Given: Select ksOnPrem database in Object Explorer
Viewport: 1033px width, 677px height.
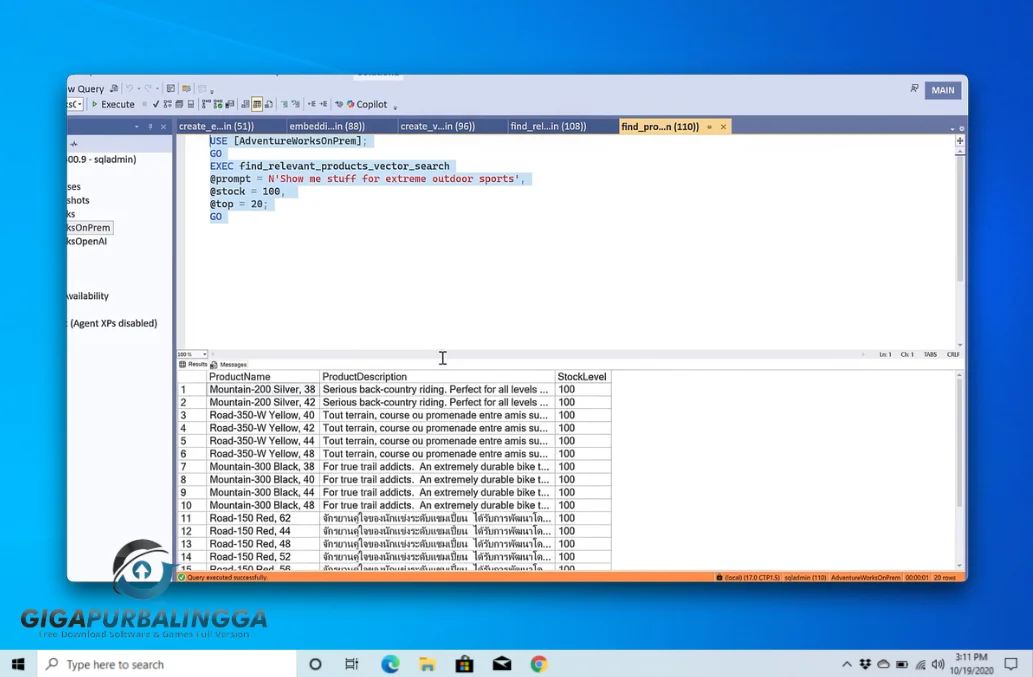Looking at the screenshot, I should click(90, 228).
